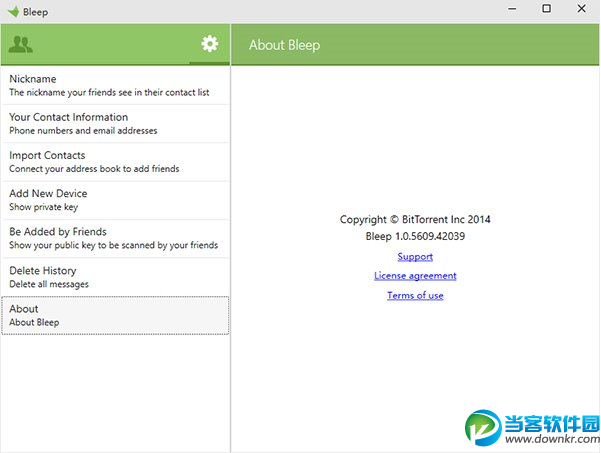Click the About Bleep header title

point(284,45)
